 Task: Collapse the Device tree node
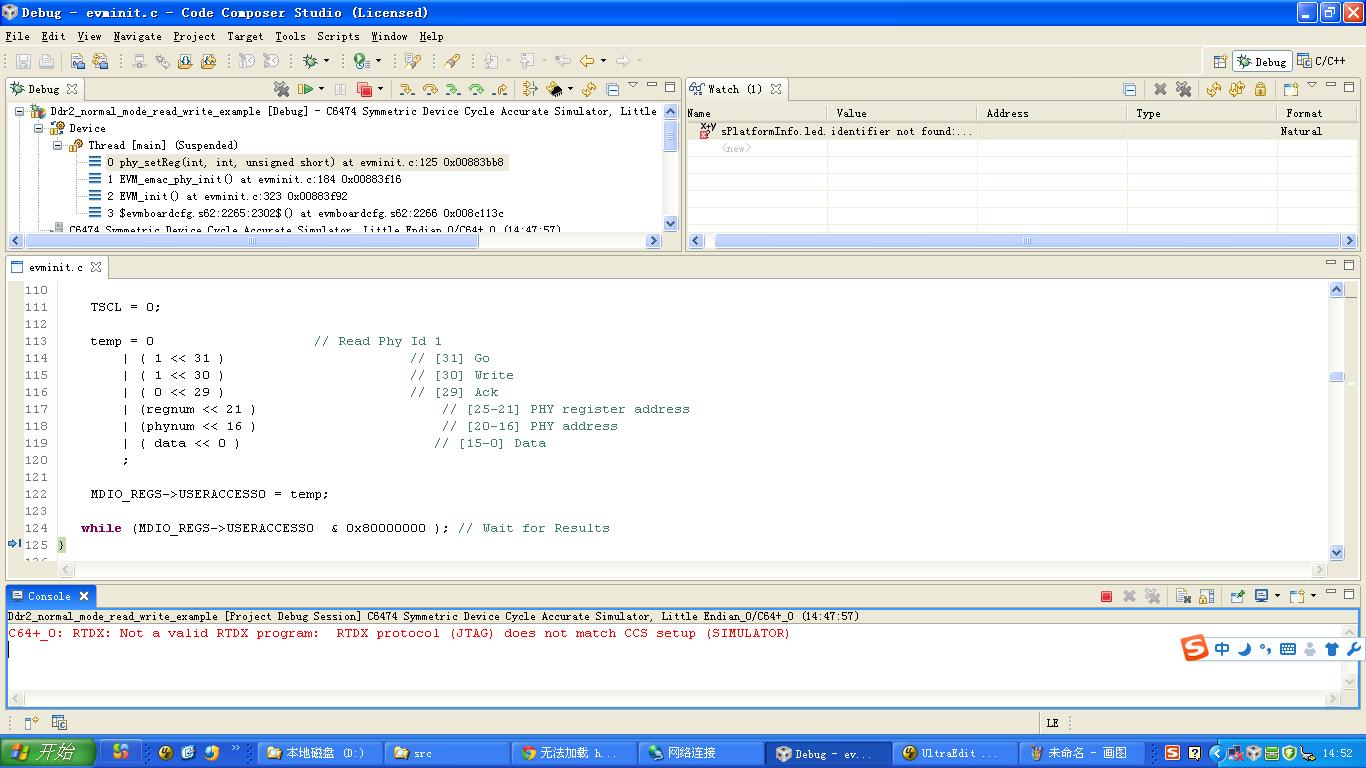[x=38, y=128]
